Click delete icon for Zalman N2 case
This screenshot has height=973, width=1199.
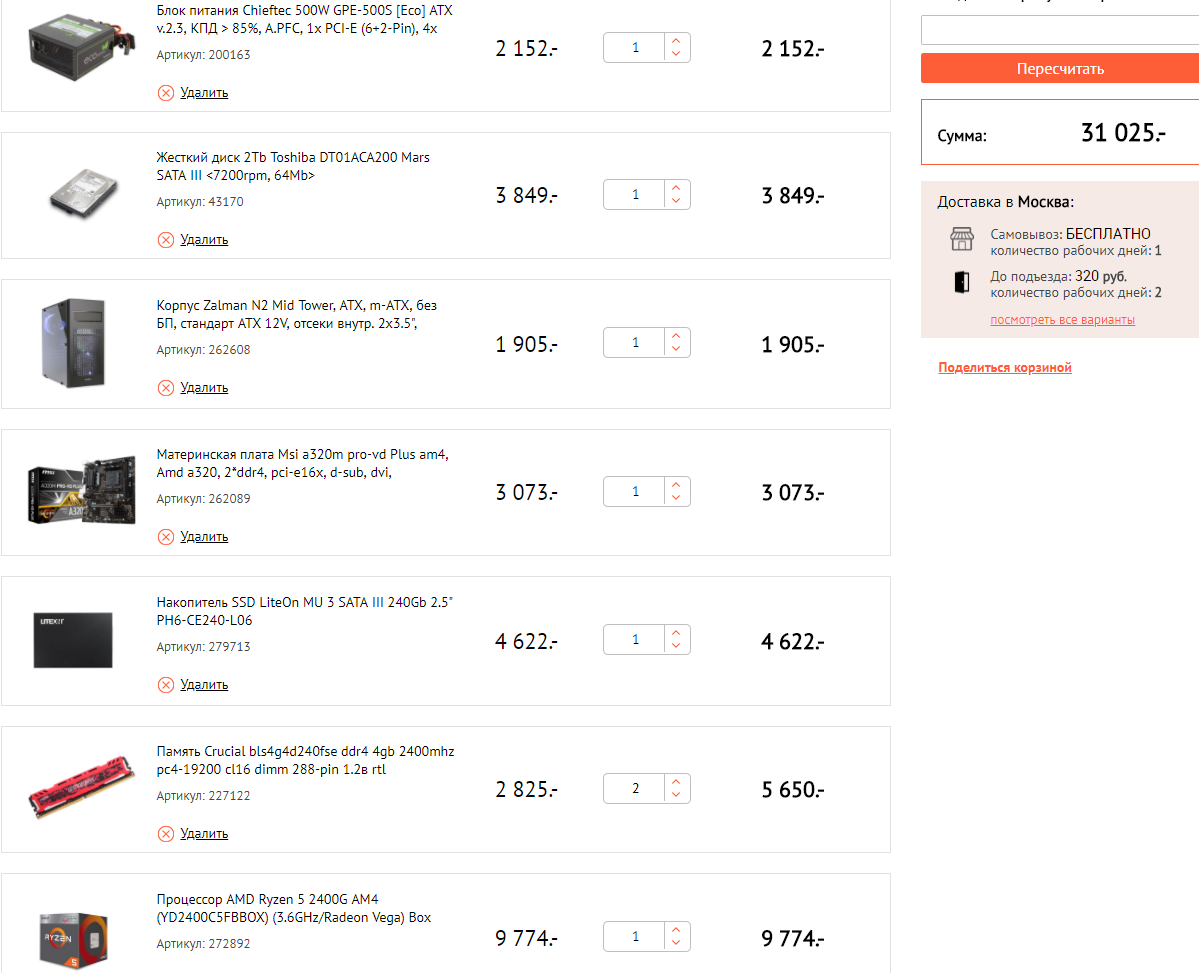click(166, 388)
